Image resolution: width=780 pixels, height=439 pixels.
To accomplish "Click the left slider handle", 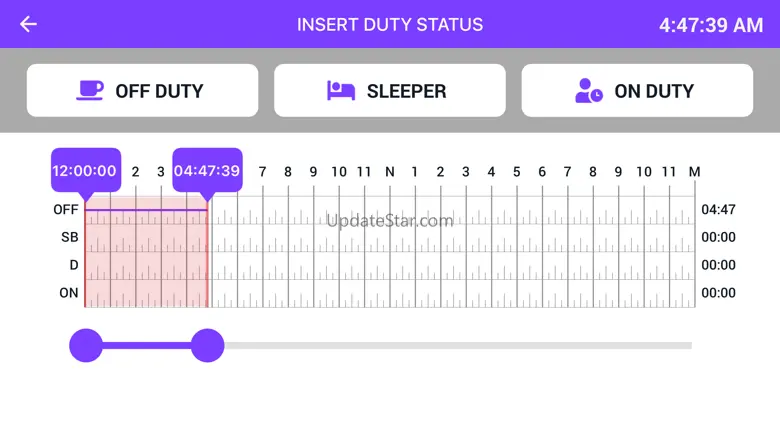I will point(86,346).
